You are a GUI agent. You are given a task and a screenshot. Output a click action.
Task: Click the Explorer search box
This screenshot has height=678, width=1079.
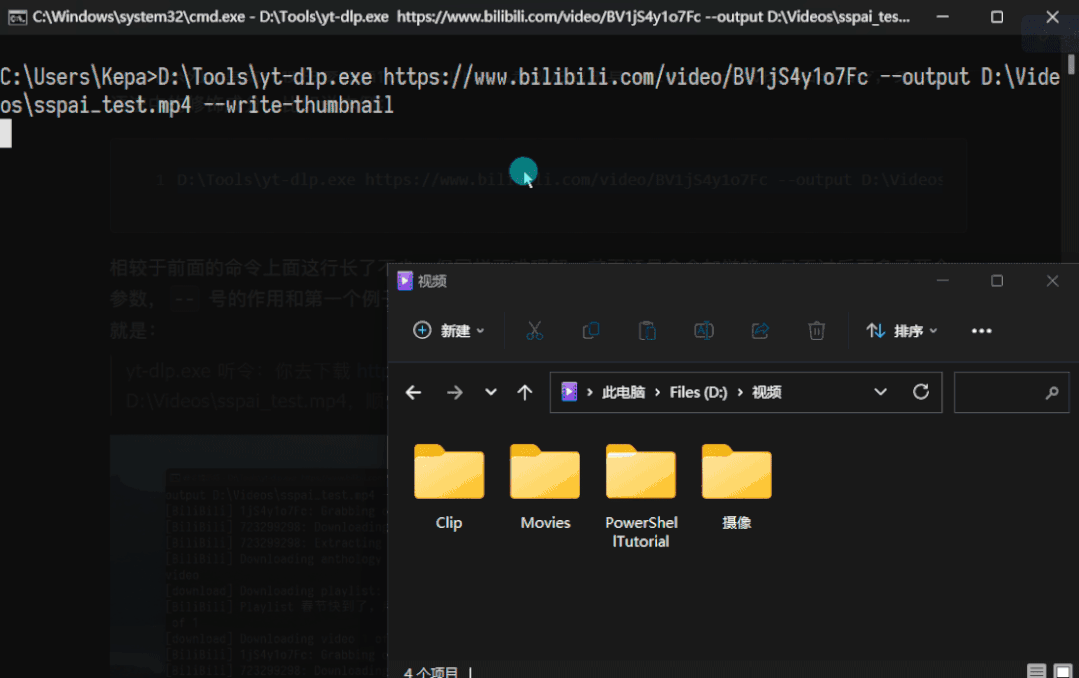tap(1012, 392)
